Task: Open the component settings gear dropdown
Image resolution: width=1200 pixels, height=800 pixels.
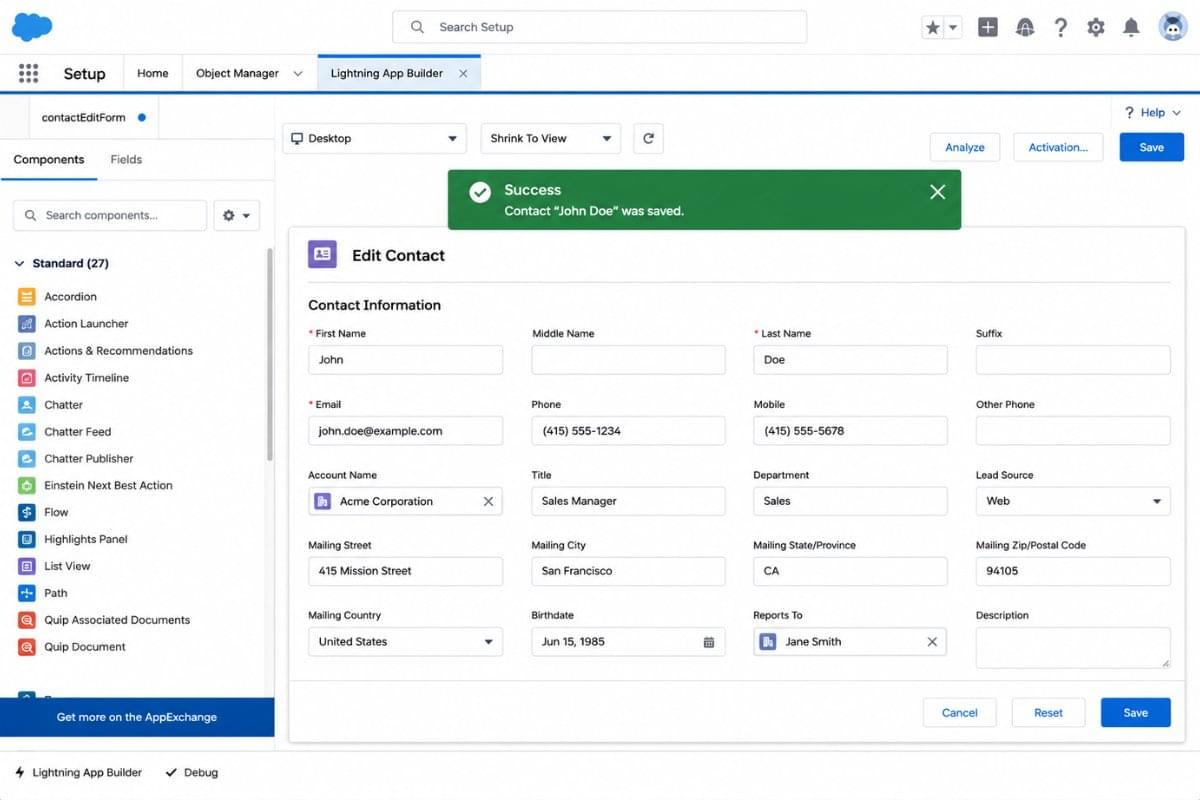Action: click(x=237, y=215)
